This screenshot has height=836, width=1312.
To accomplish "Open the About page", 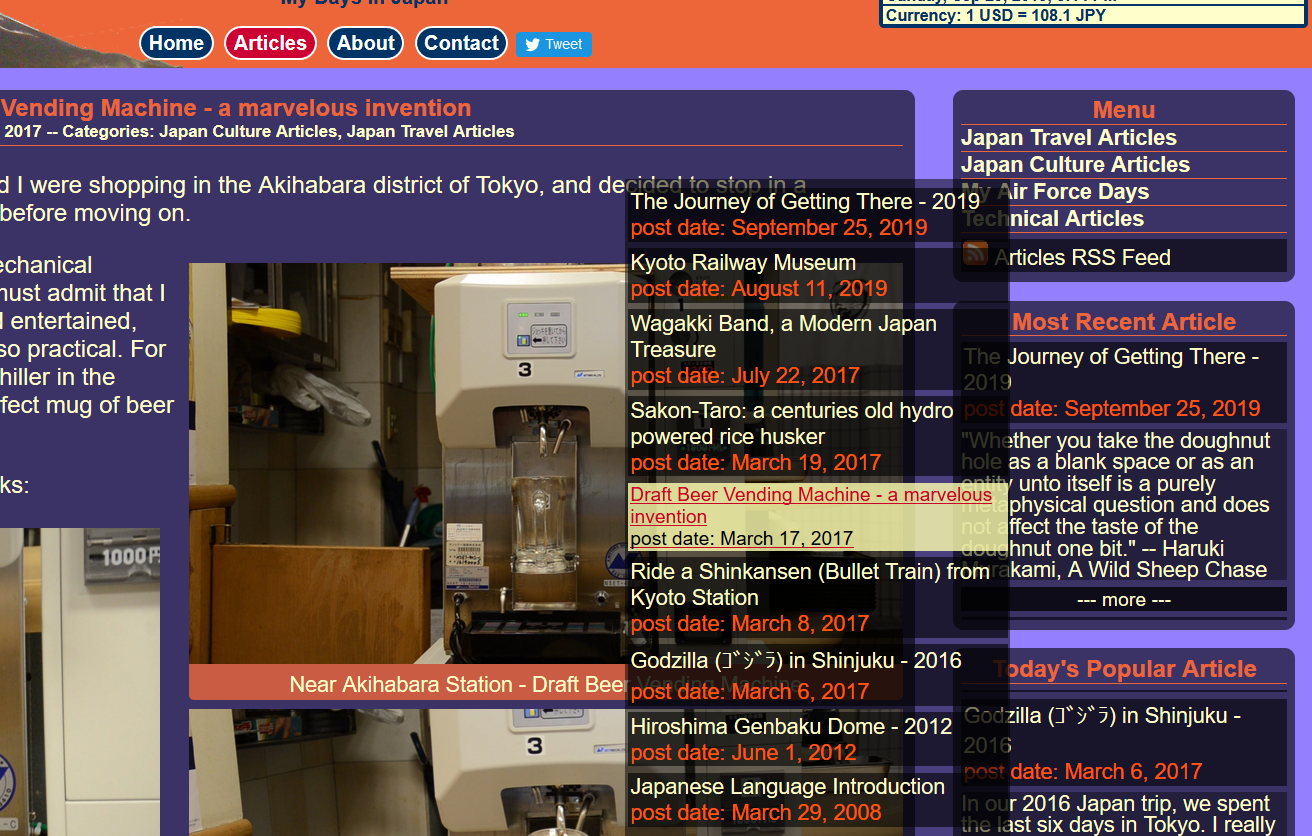I will [365, 43].
